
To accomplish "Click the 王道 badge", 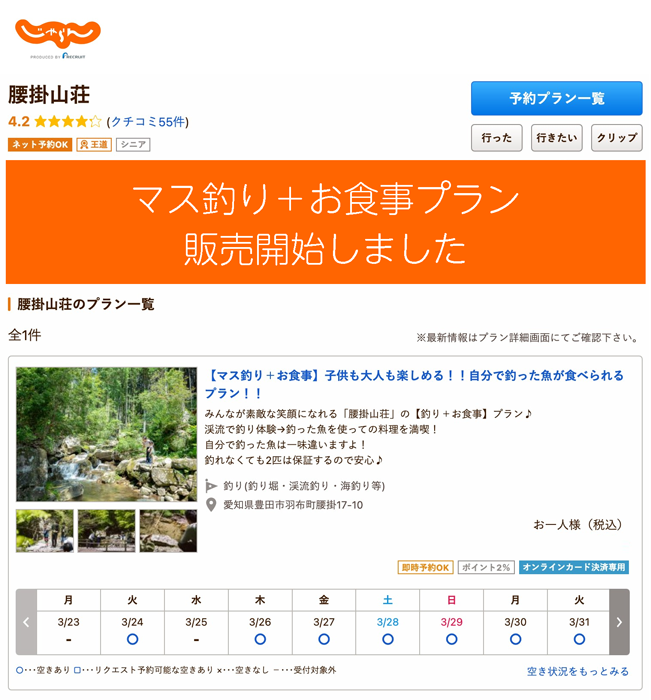I will coord(94,145).
